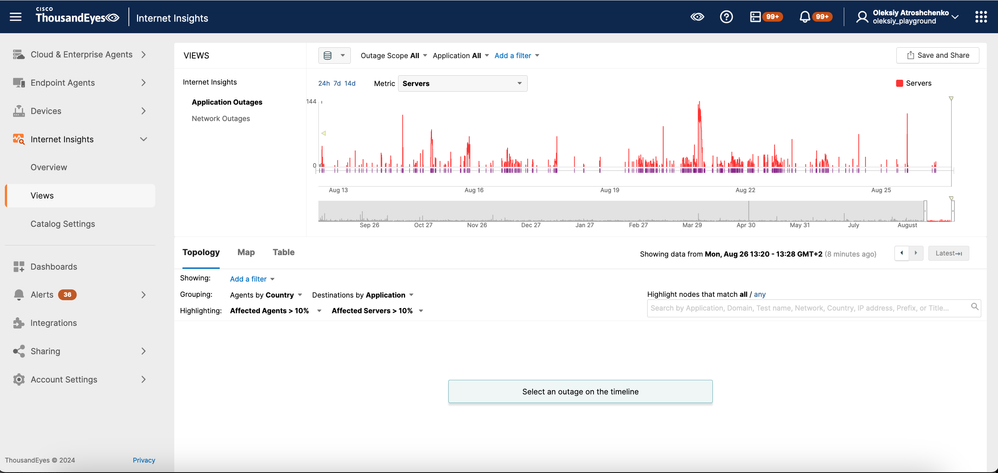Viewport: 998px width, 473px height.
Task: Select Views in the sidebar
Action: [x=80, y=195]
